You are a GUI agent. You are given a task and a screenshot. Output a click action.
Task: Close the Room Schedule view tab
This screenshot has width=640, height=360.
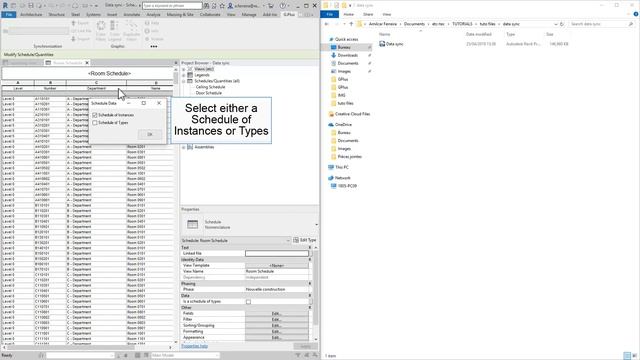(87, 63)
